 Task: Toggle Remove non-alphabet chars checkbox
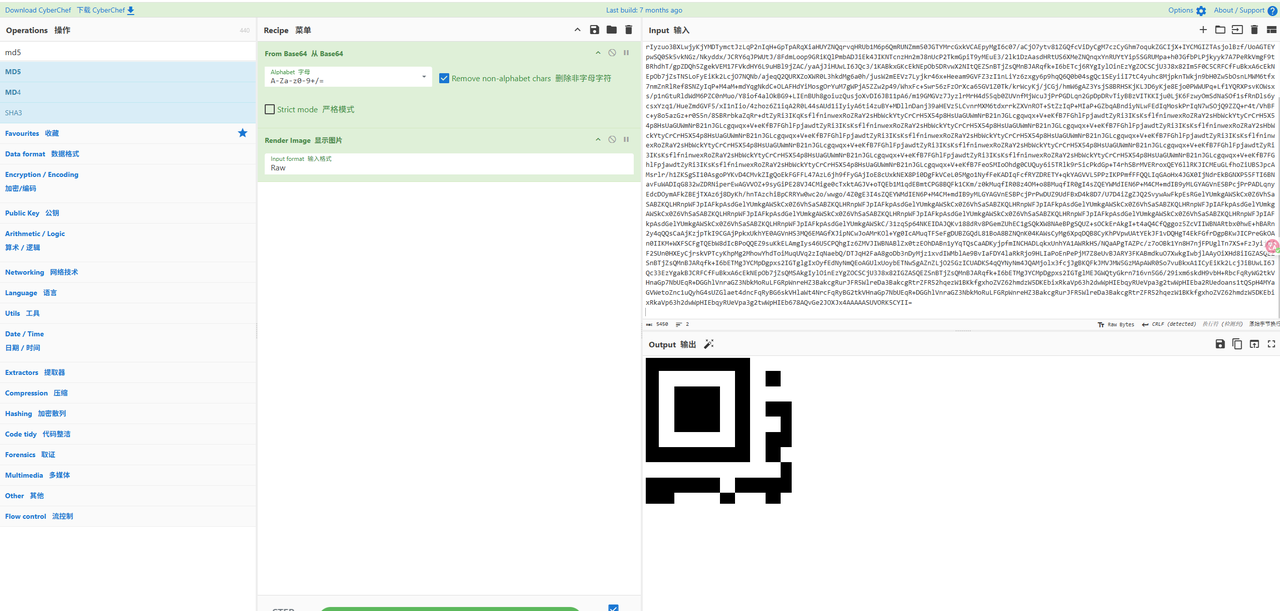point(444,78)
